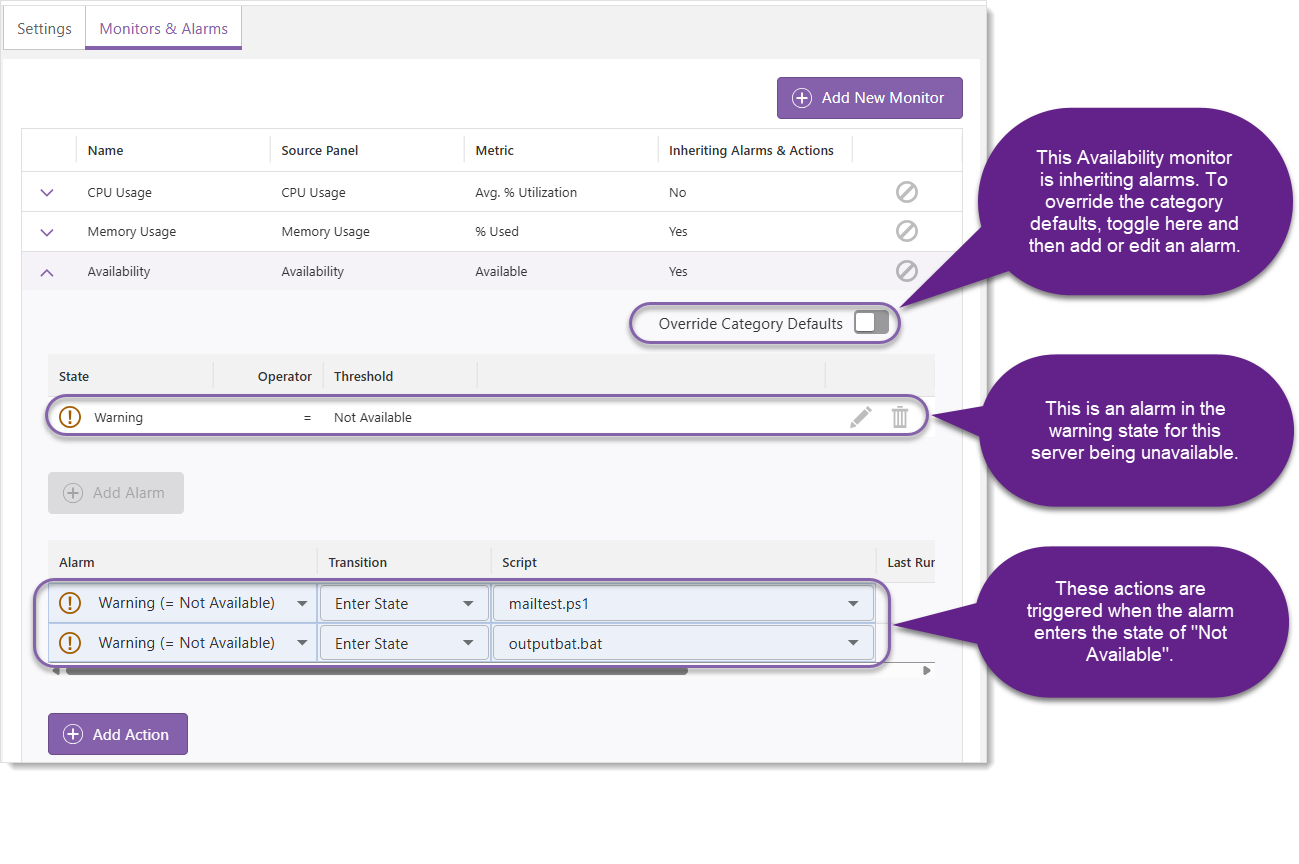The width and height of the screenshot is (1299, 864).
Task: Click the Inheriting Alarms value for Memory Usage
Action: (x=678, y=231)
